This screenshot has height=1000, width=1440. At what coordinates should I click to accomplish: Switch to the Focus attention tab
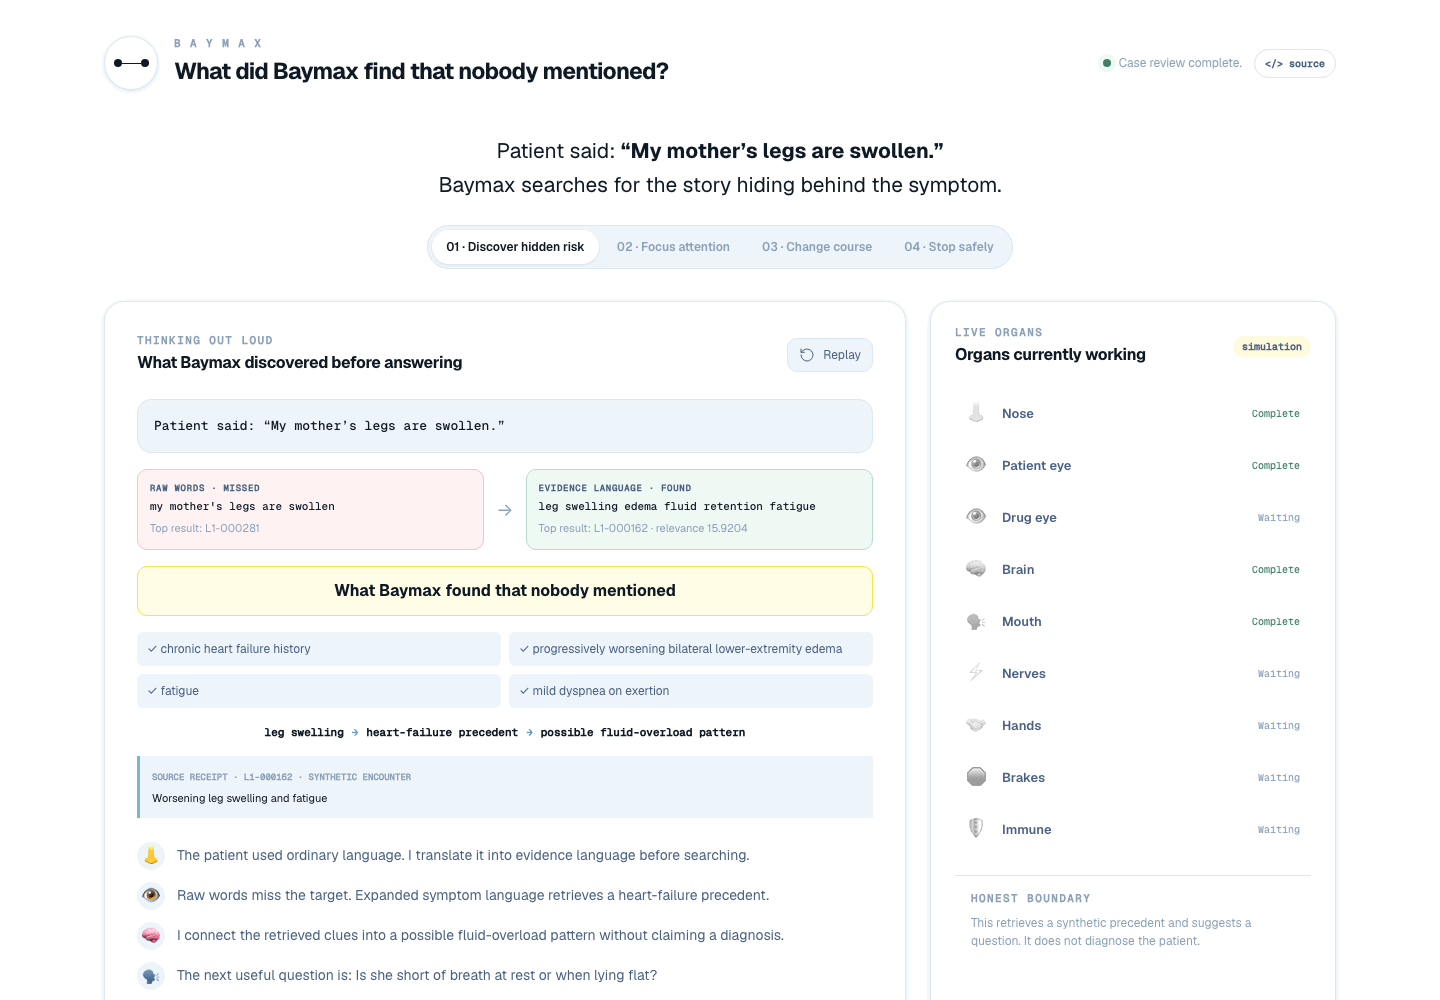click(x=673, y=247)
